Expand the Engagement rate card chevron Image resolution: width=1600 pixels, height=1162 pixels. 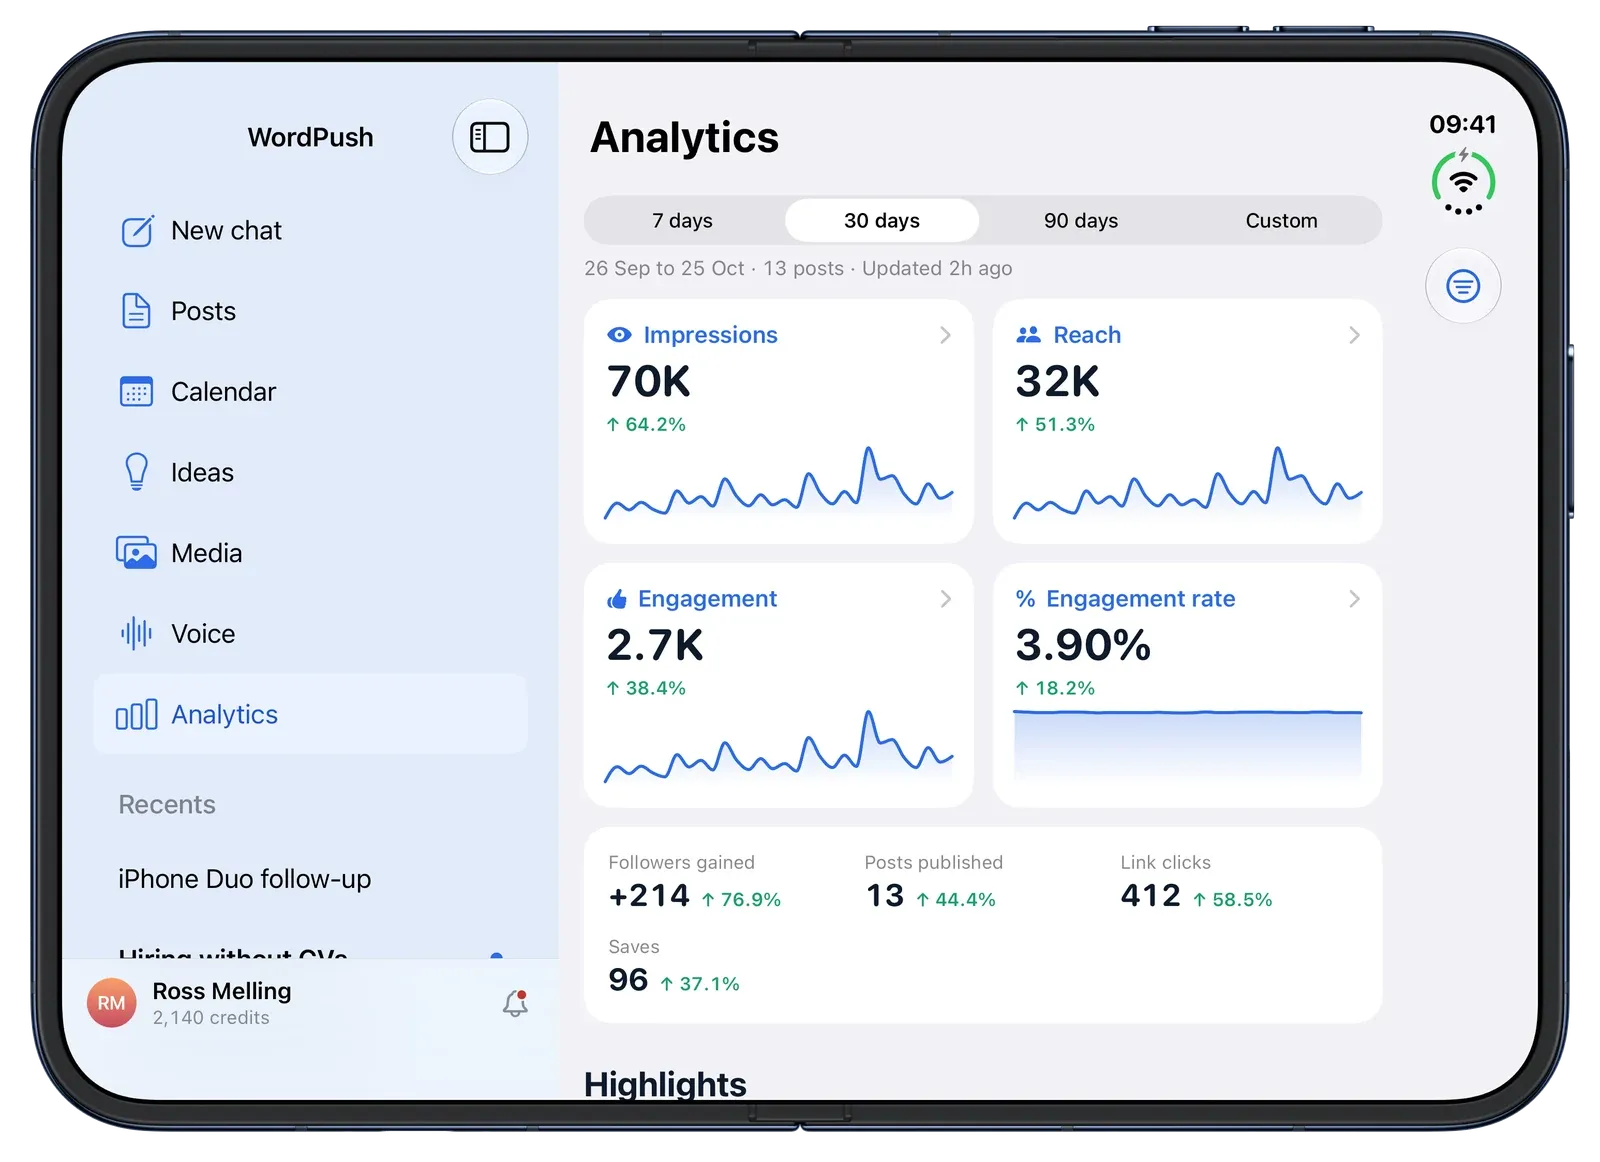[x=1354, y=599]
